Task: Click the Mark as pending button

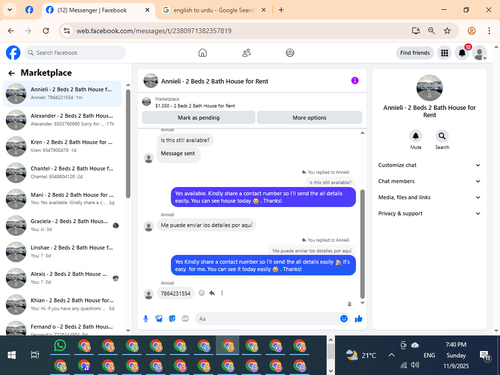Action: click(x=199, y=118)
